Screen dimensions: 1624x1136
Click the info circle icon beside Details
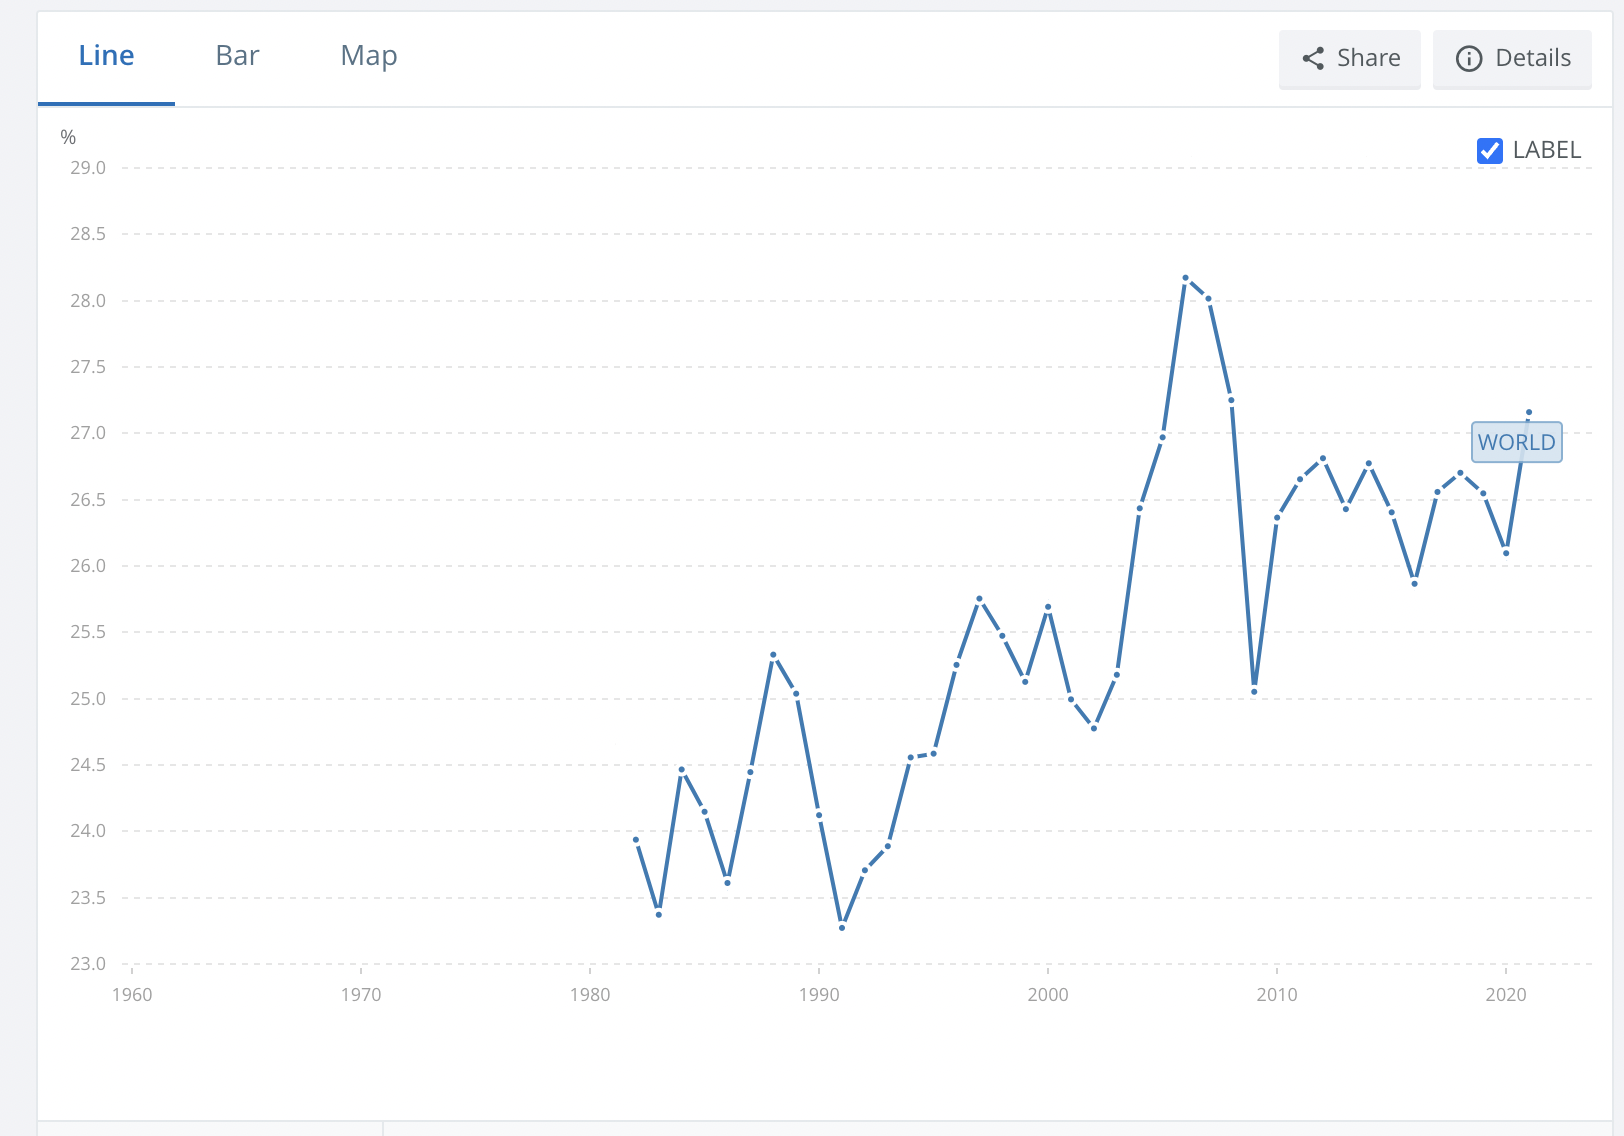pos(1468,59)
